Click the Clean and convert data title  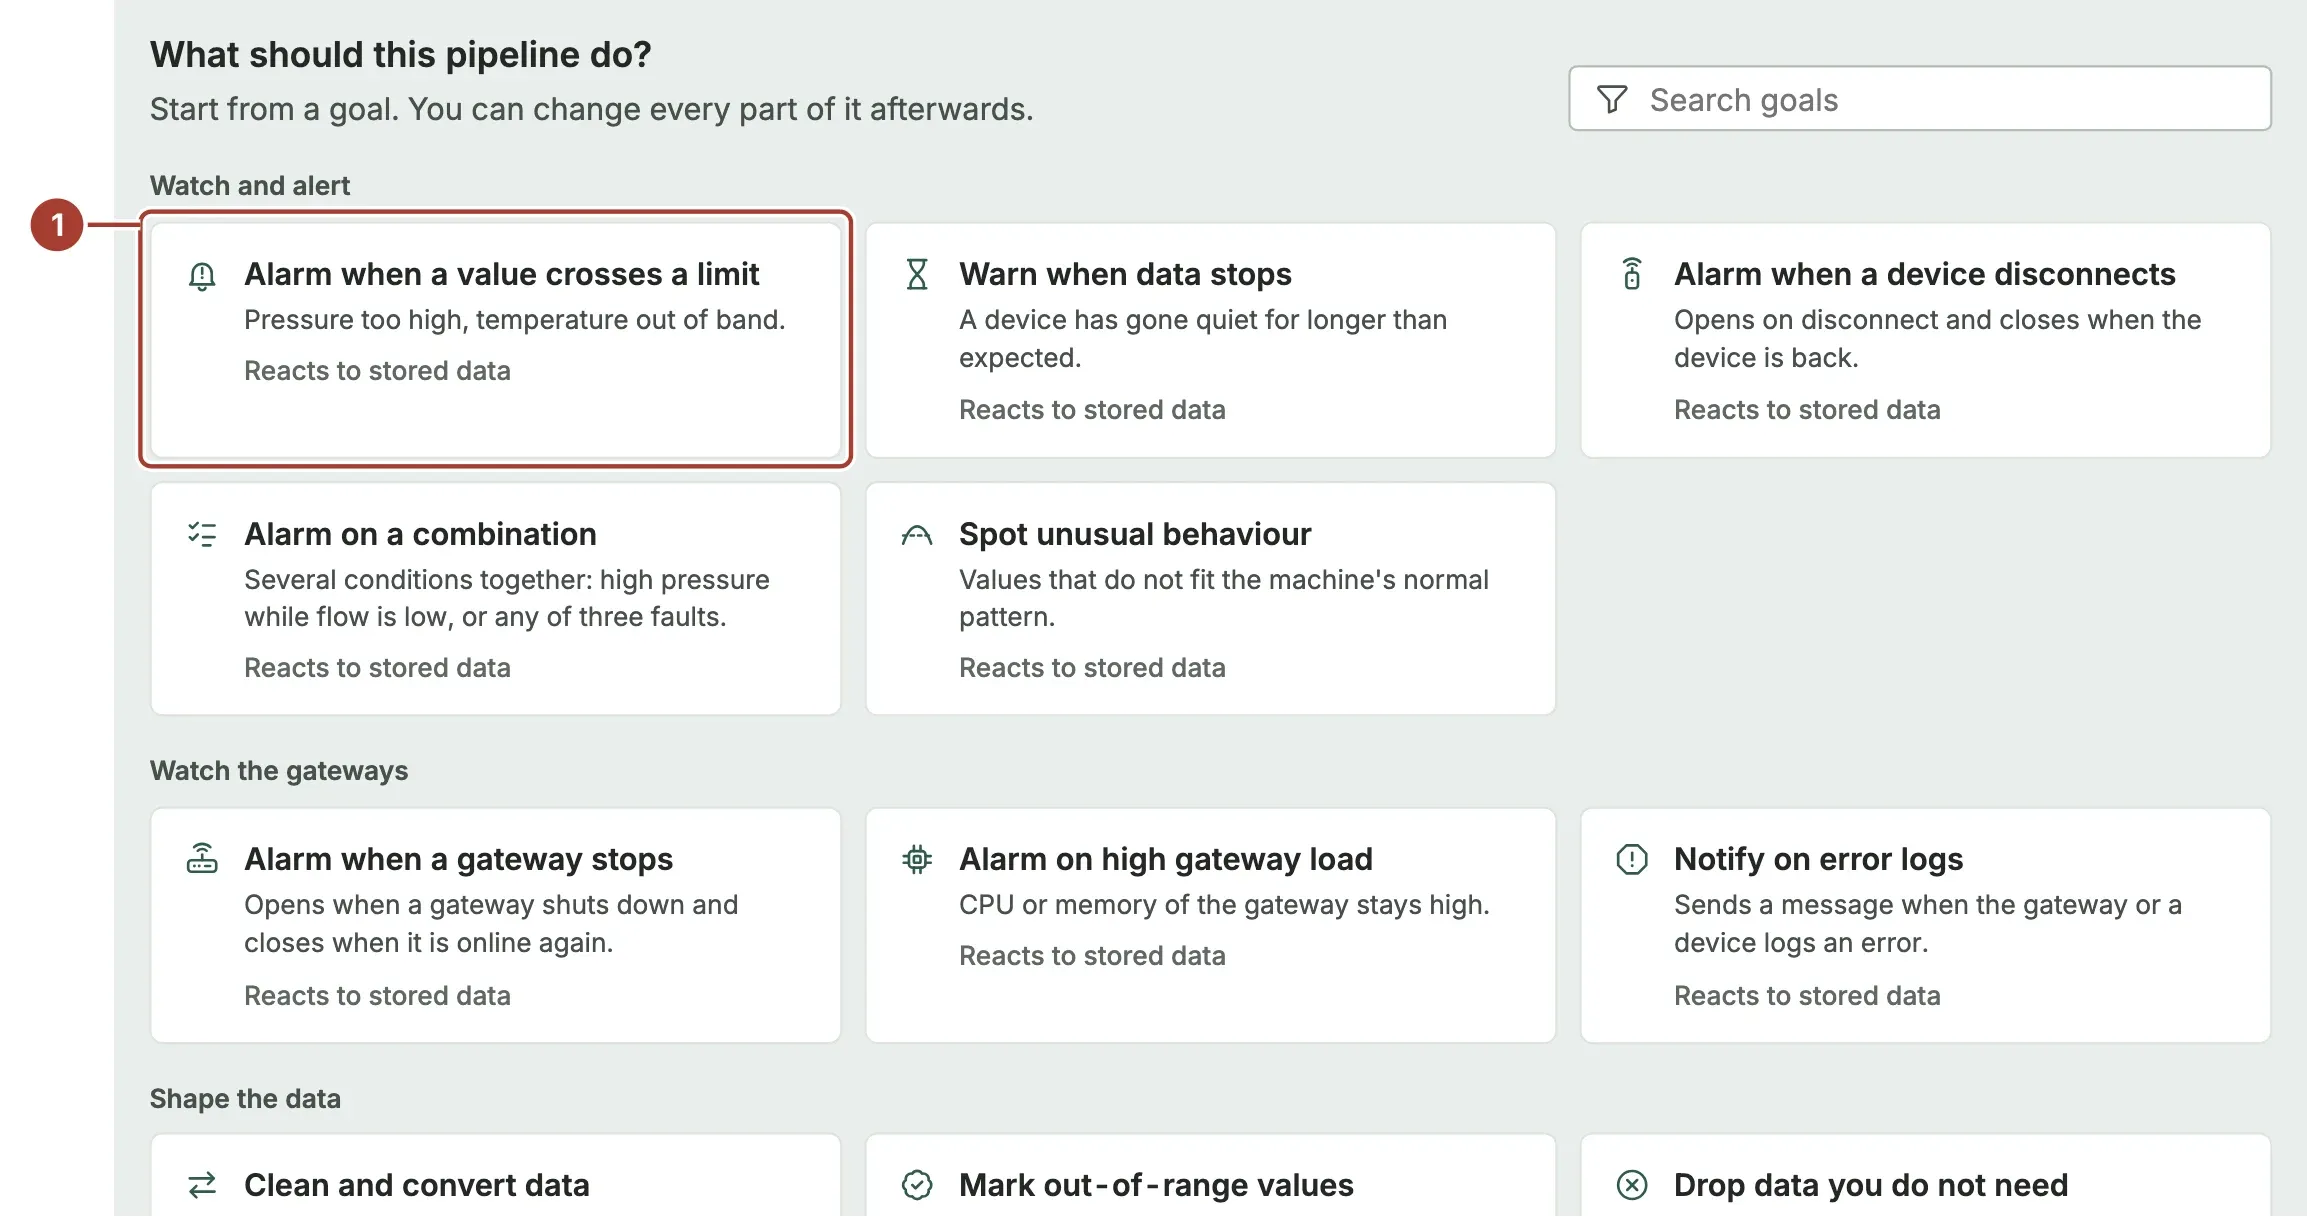coord(417,1185)
